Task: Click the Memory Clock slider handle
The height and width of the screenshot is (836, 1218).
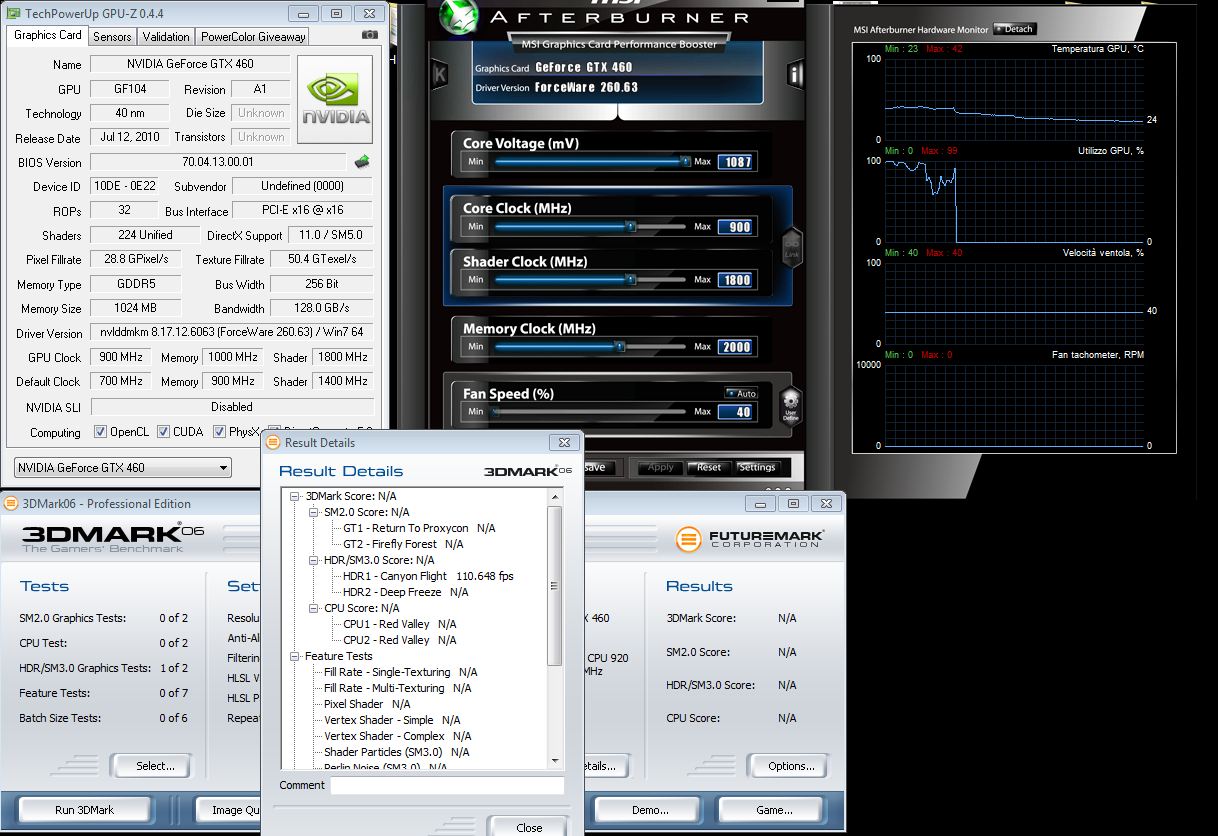Action: (619, 347)
